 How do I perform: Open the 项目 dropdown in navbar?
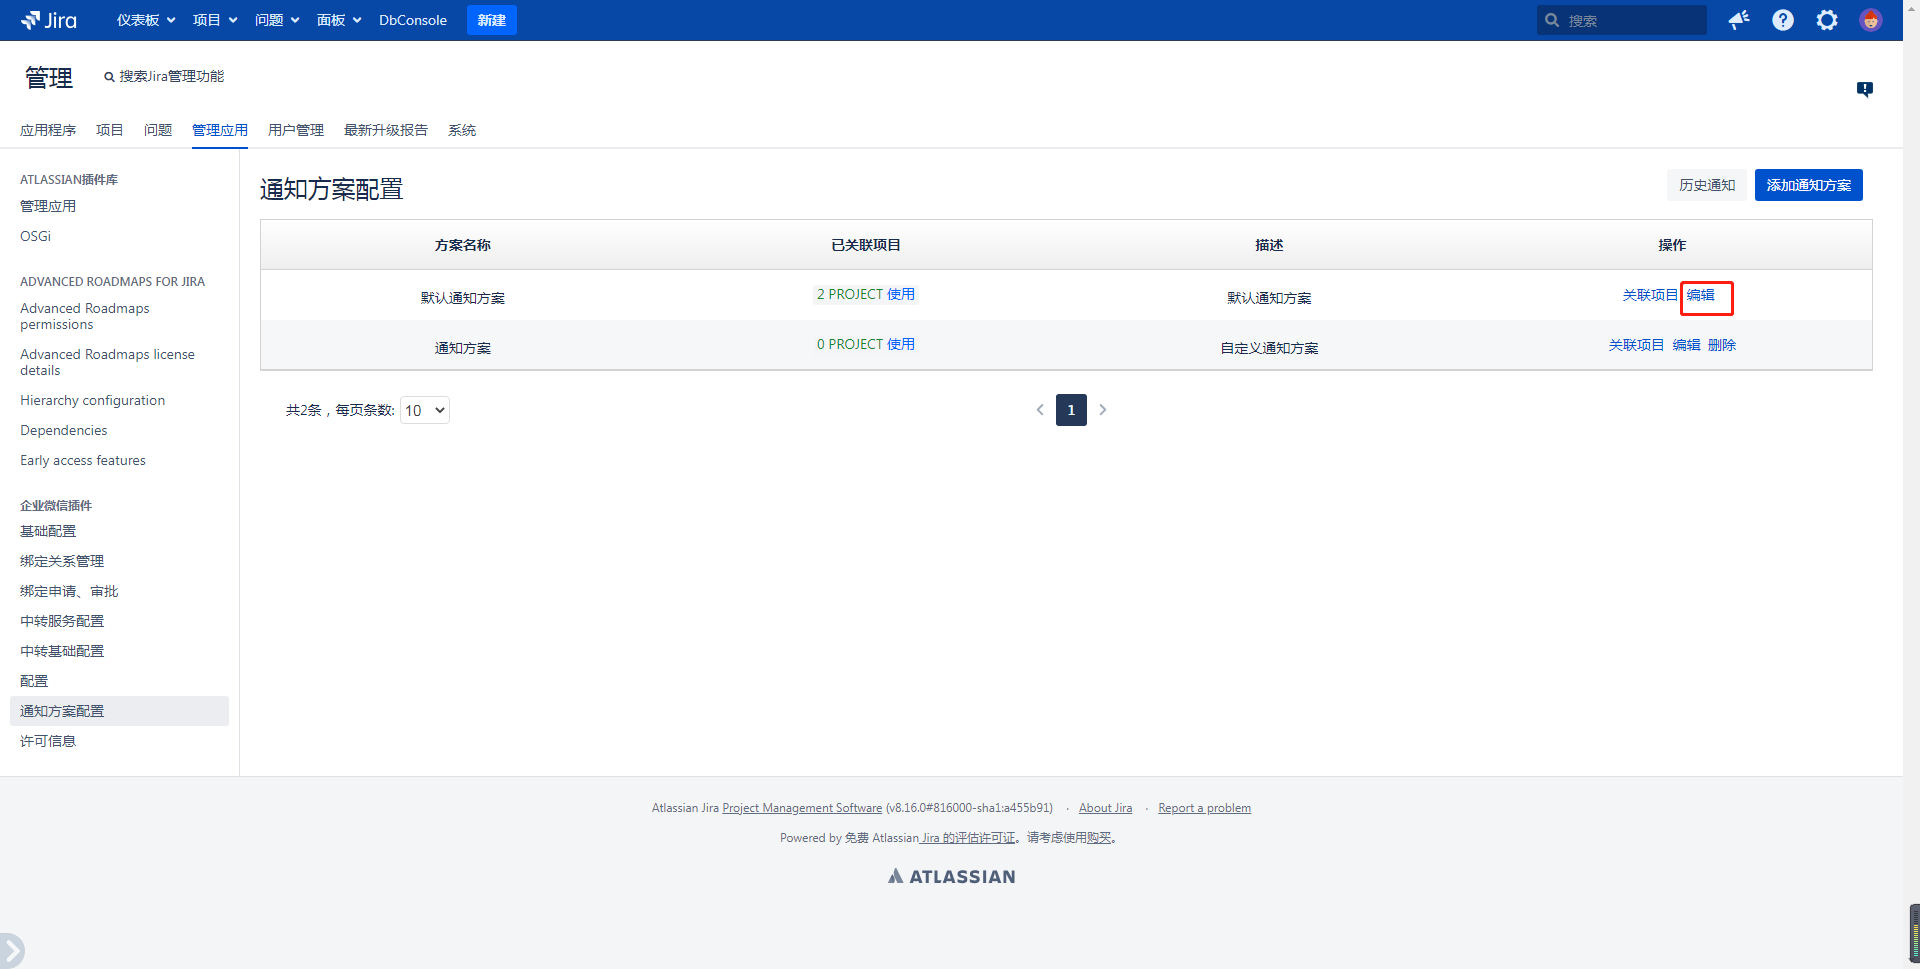(215, 20)
